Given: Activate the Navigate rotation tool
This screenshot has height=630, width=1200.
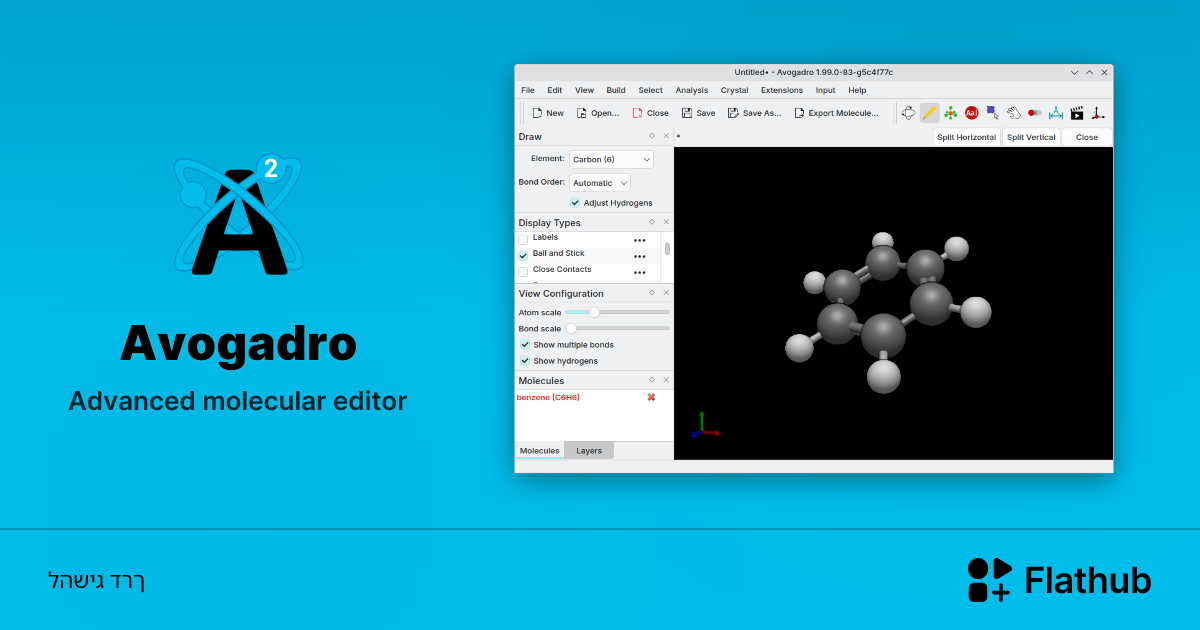Looking at the screenshot, I should coord(908,112).
